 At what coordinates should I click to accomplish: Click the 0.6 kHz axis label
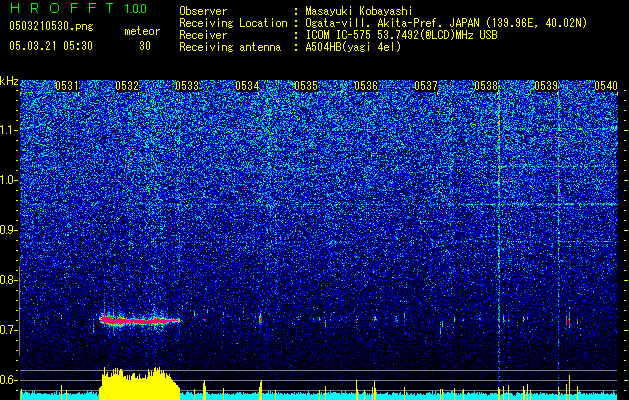click(x=8, y=380)
